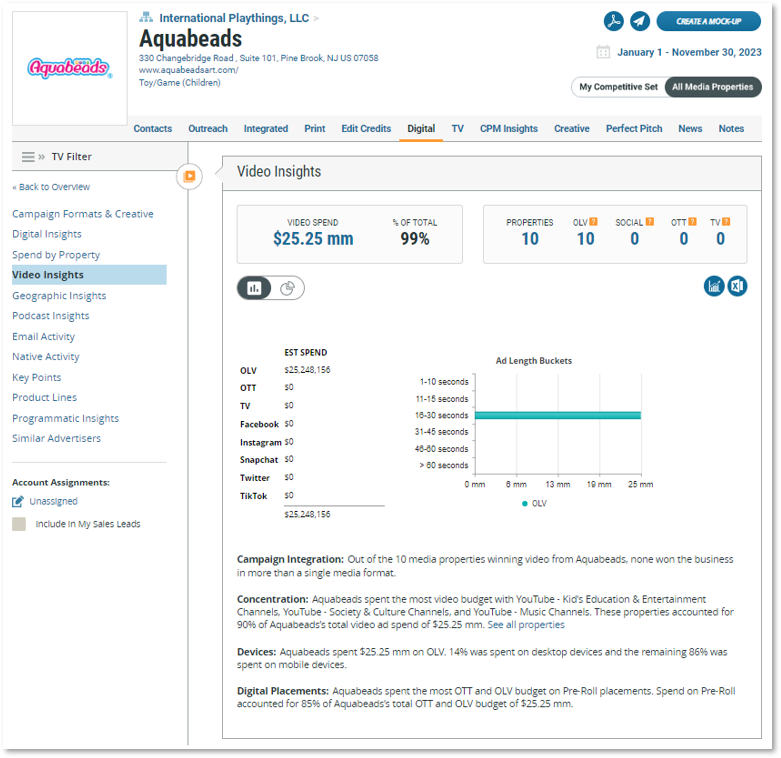This screenshot has width=781, height=758.
Task: Select the Digital tab
Action: tap(421, 128)
